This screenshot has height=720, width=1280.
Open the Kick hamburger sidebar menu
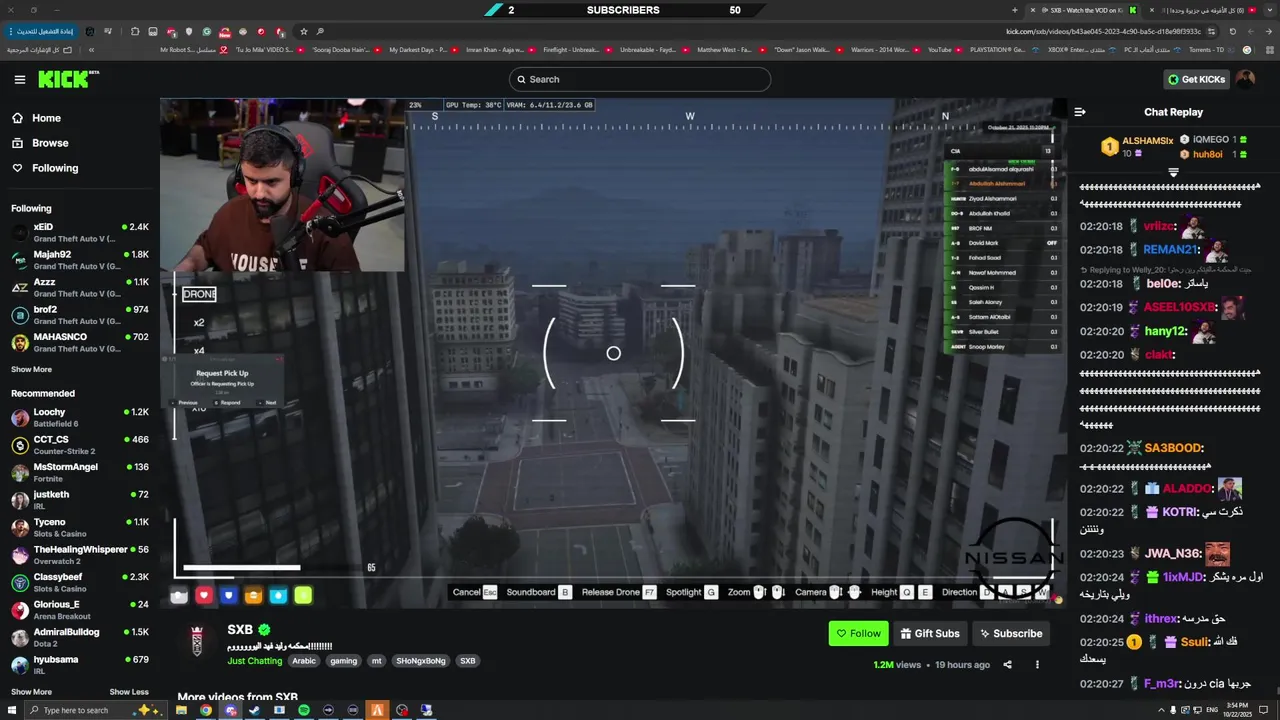coord(20,79)
